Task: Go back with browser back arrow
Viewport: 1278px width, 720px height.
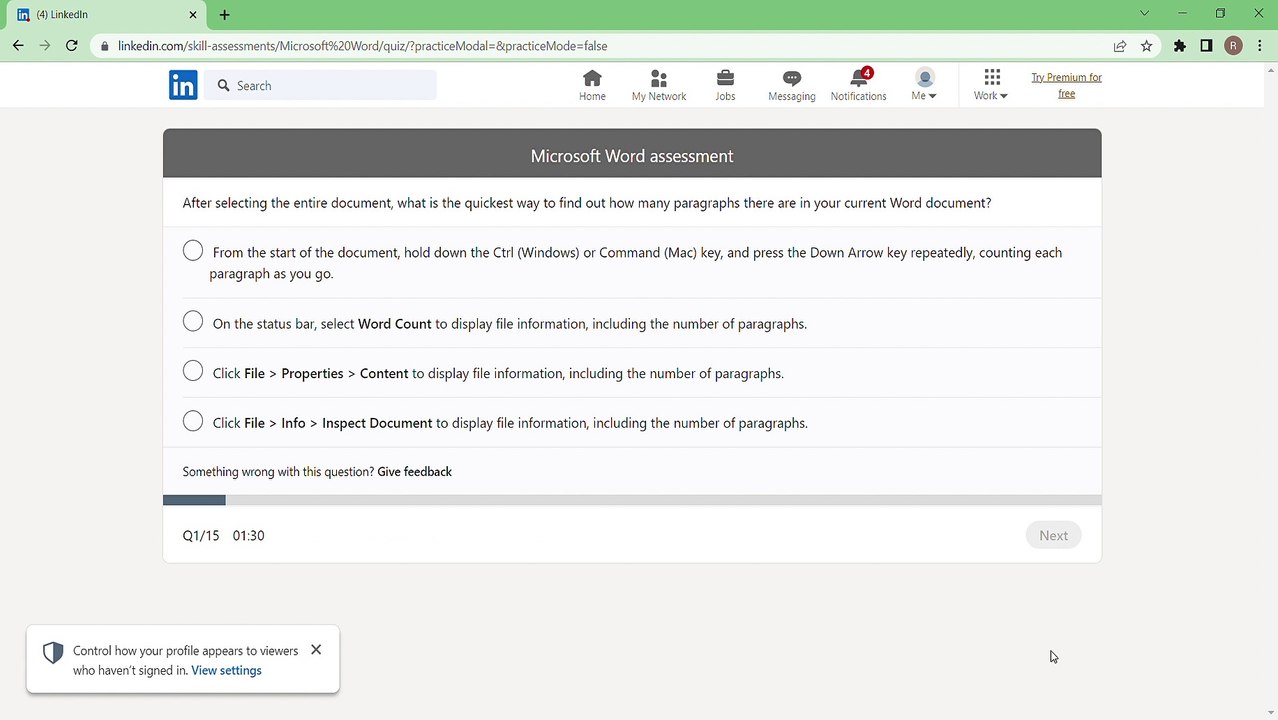Action: (18, 45)
